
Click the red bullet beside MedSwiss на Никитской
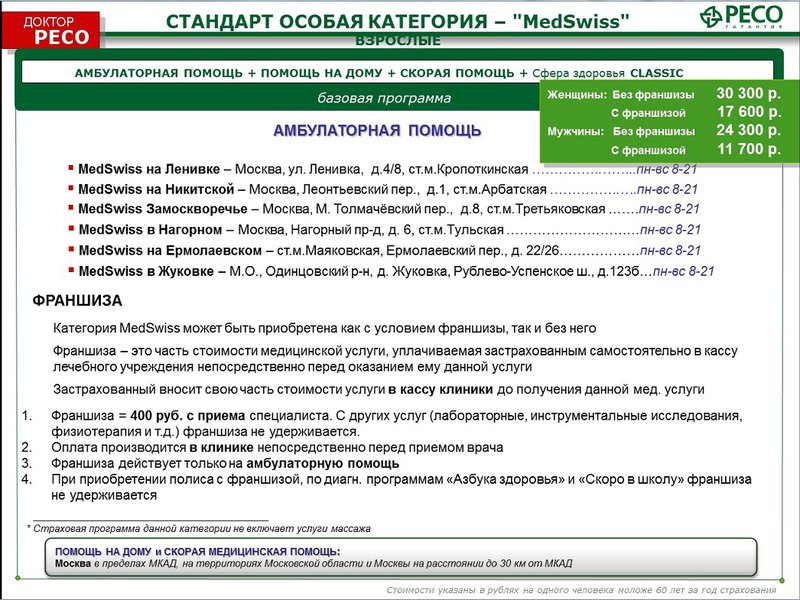coord(71,188)
